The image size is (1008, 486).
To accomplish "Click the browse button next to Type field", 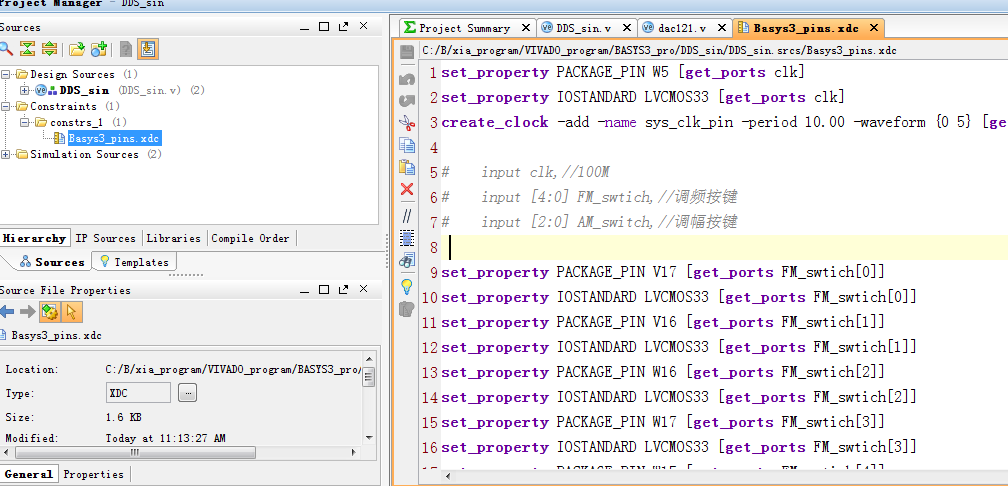I will 187,393.
